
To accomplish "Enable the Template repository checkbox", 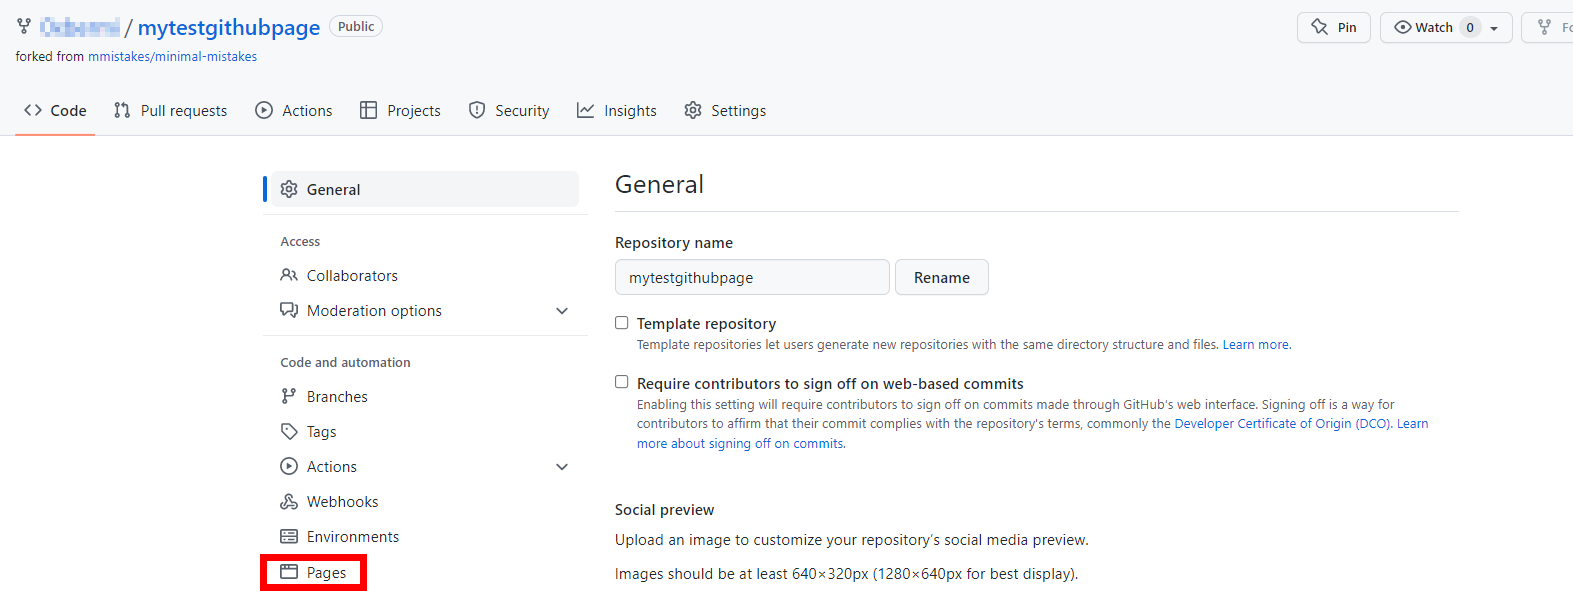I will click(x=622, y=323).
